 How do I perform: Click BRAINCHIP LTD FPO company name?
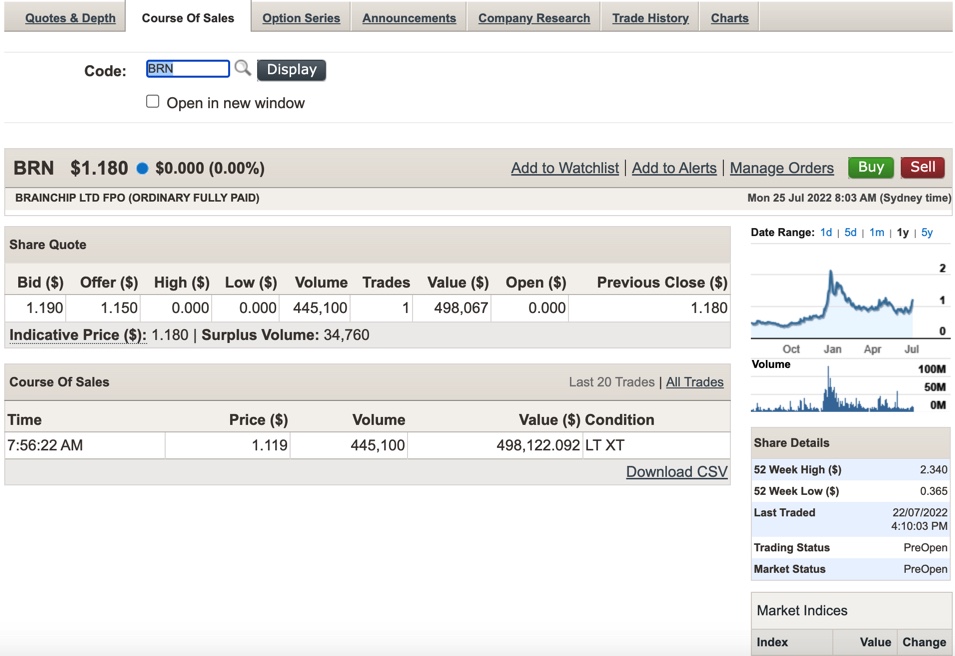[x=137, y=198]
